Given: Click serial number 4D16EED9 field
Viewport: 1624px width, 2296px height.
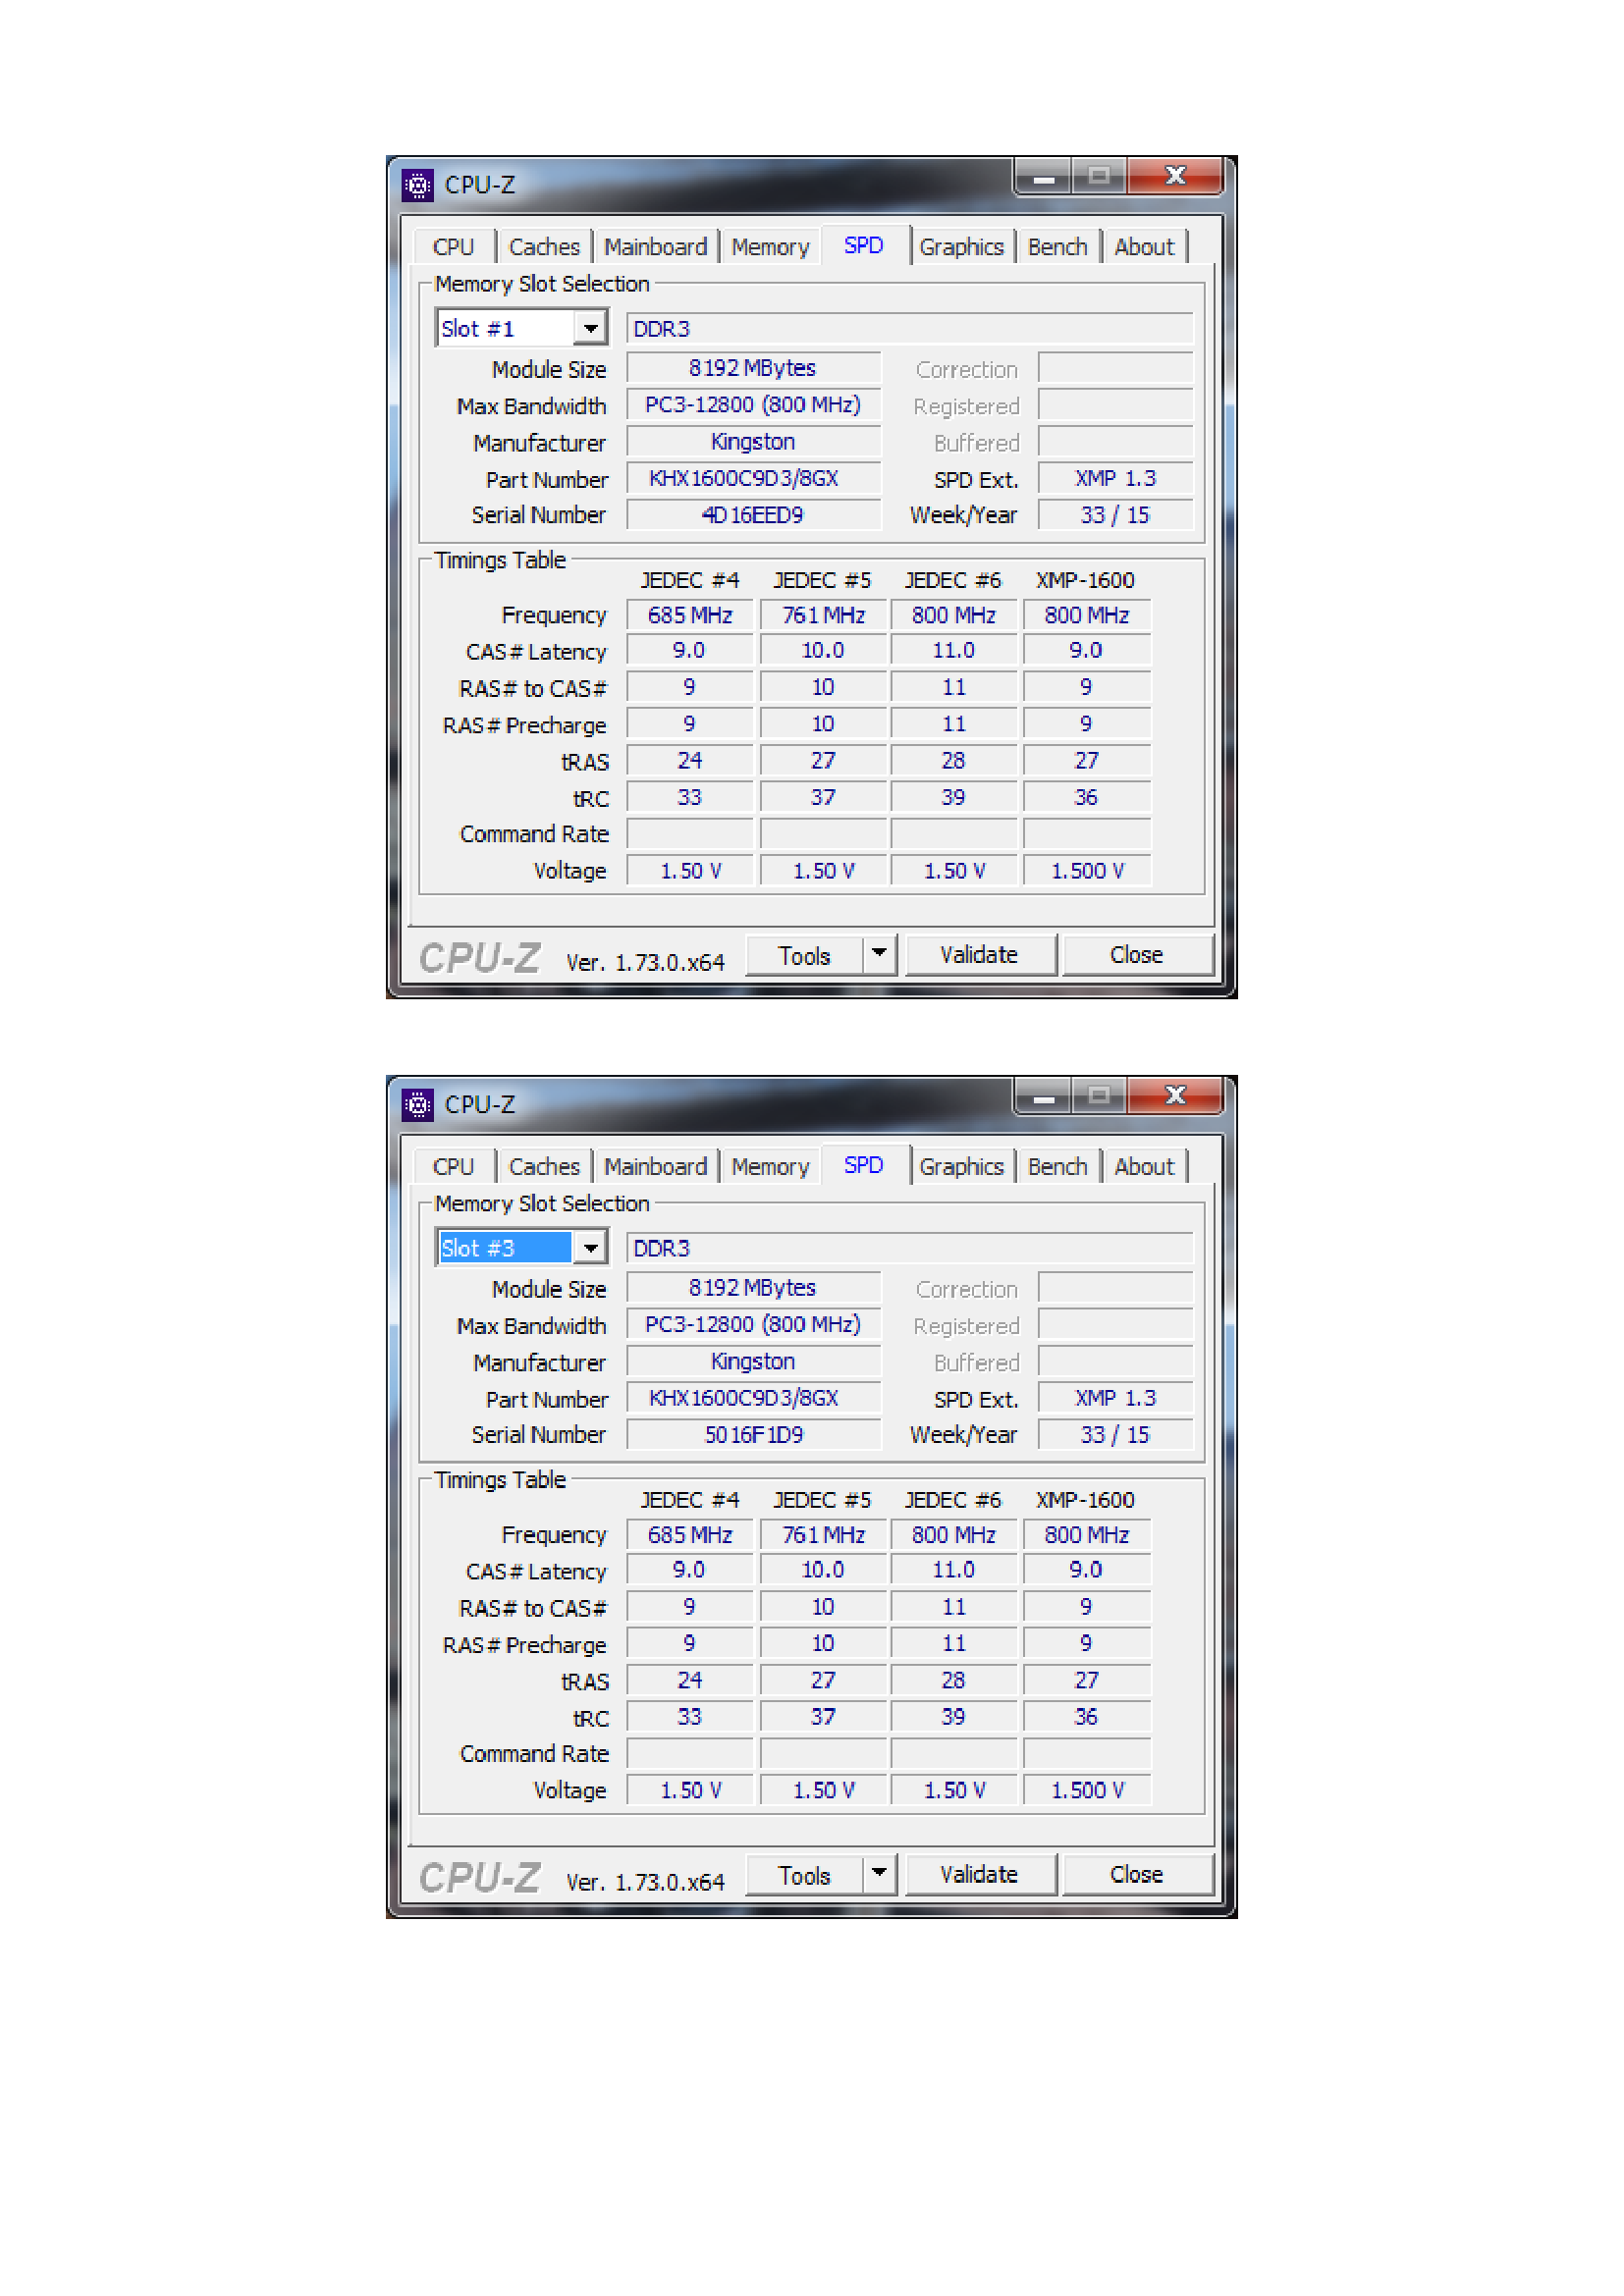Looking at the screenshot, I should point(754,515).
